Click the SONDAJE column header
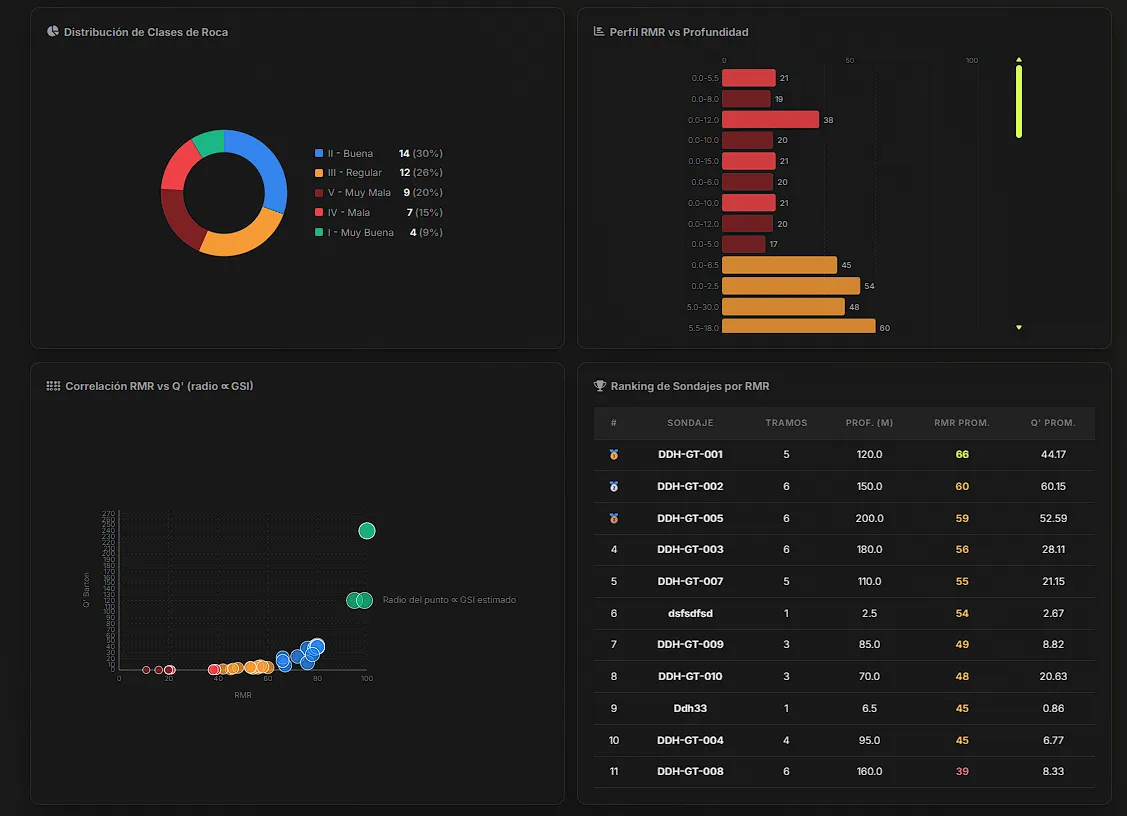This screenshot has height=816, width=1127. click(x=690, y=423)
